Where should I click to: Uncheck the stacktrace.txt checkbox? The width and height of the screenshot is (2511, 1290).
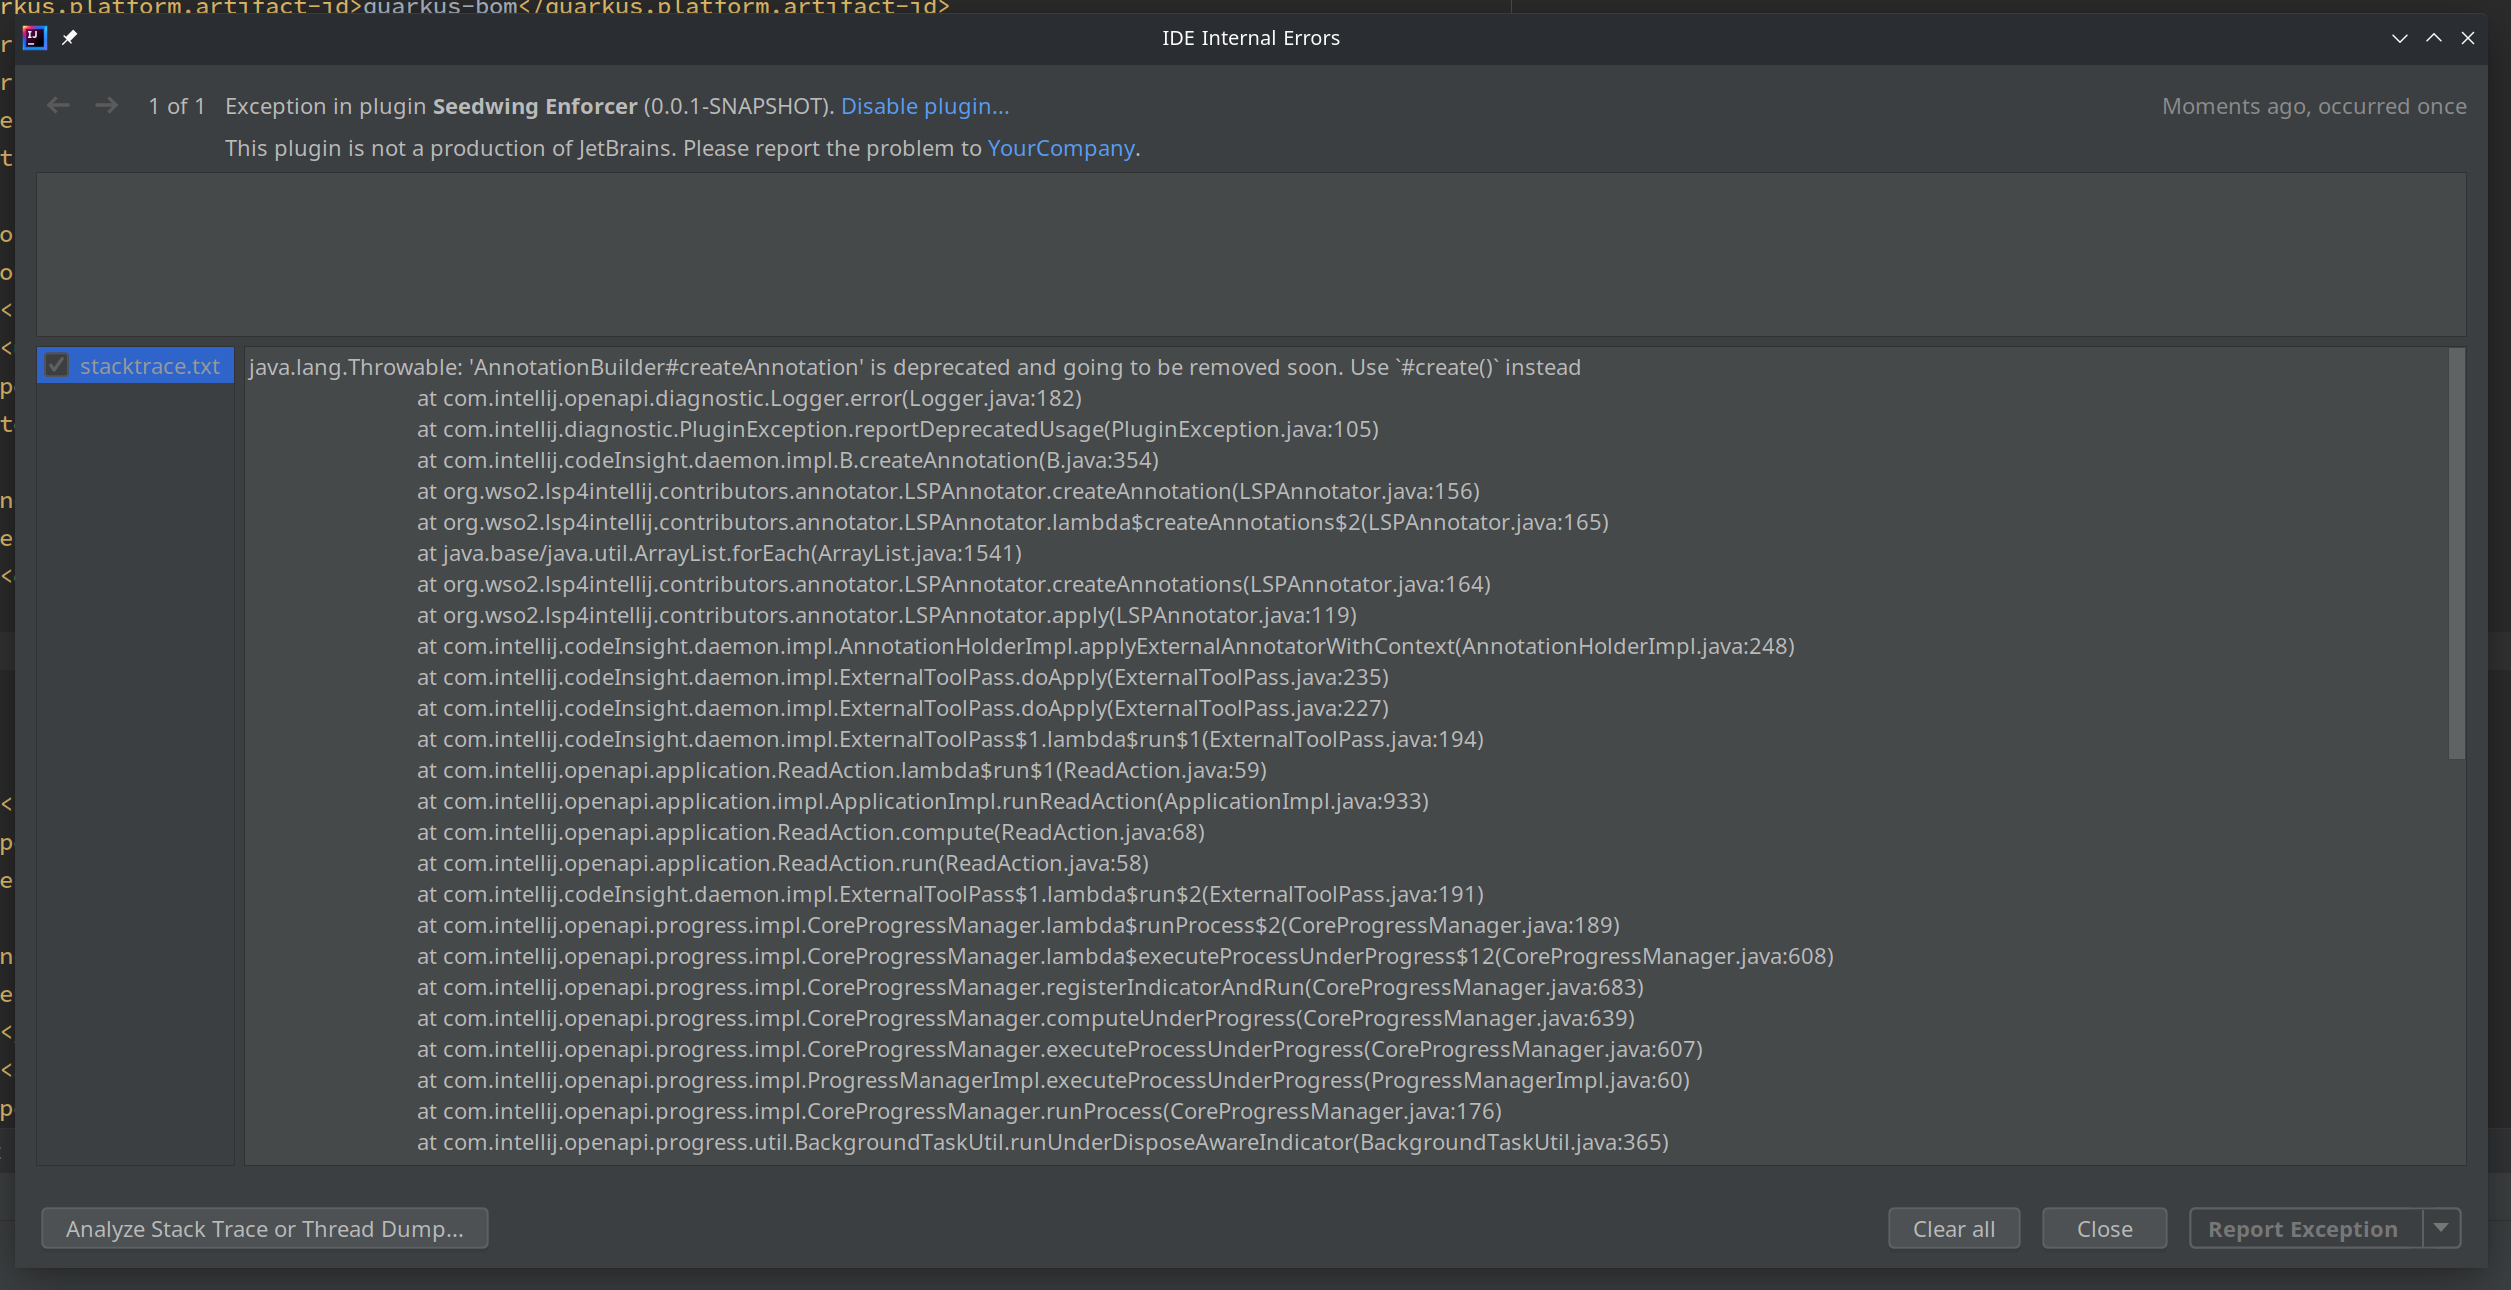pyautogui.click(x=57, y=366)
